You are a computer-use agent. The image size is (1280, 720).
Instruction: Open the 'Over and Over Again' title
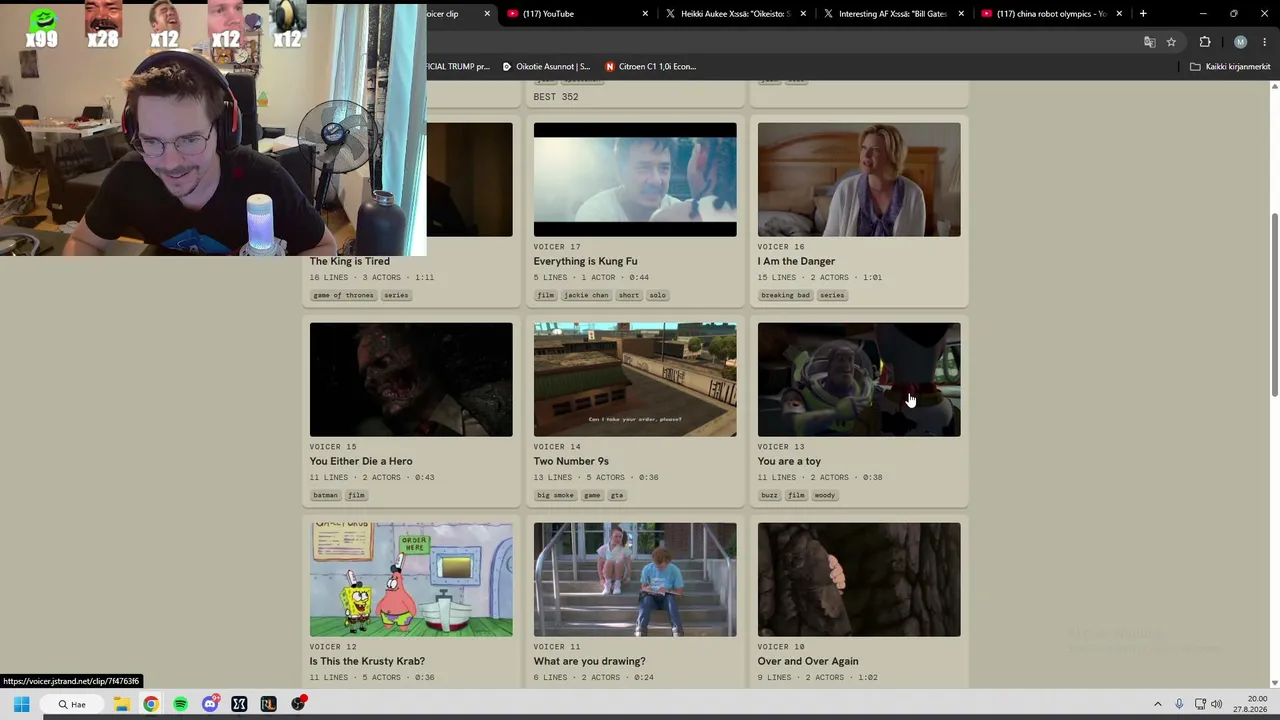pos(808,661)
